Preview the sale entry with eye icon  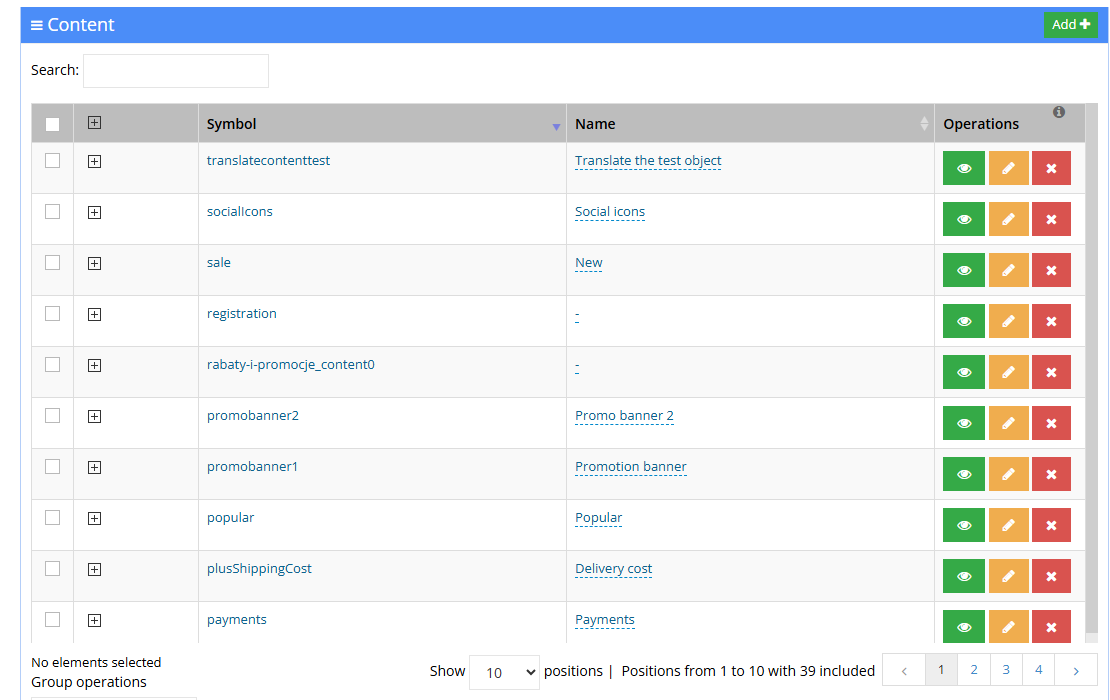(x=963, y=270)
